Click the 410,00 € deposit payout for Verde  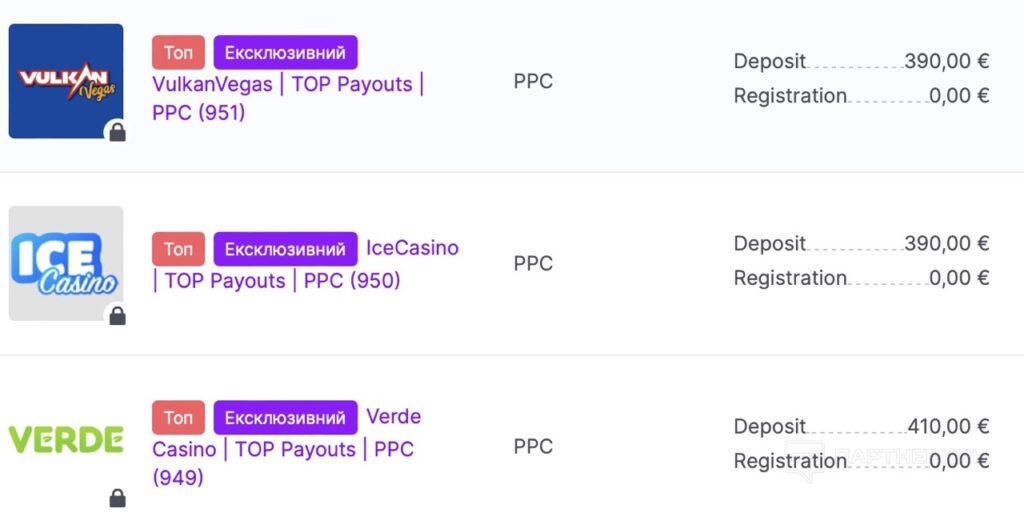(948, 426)
